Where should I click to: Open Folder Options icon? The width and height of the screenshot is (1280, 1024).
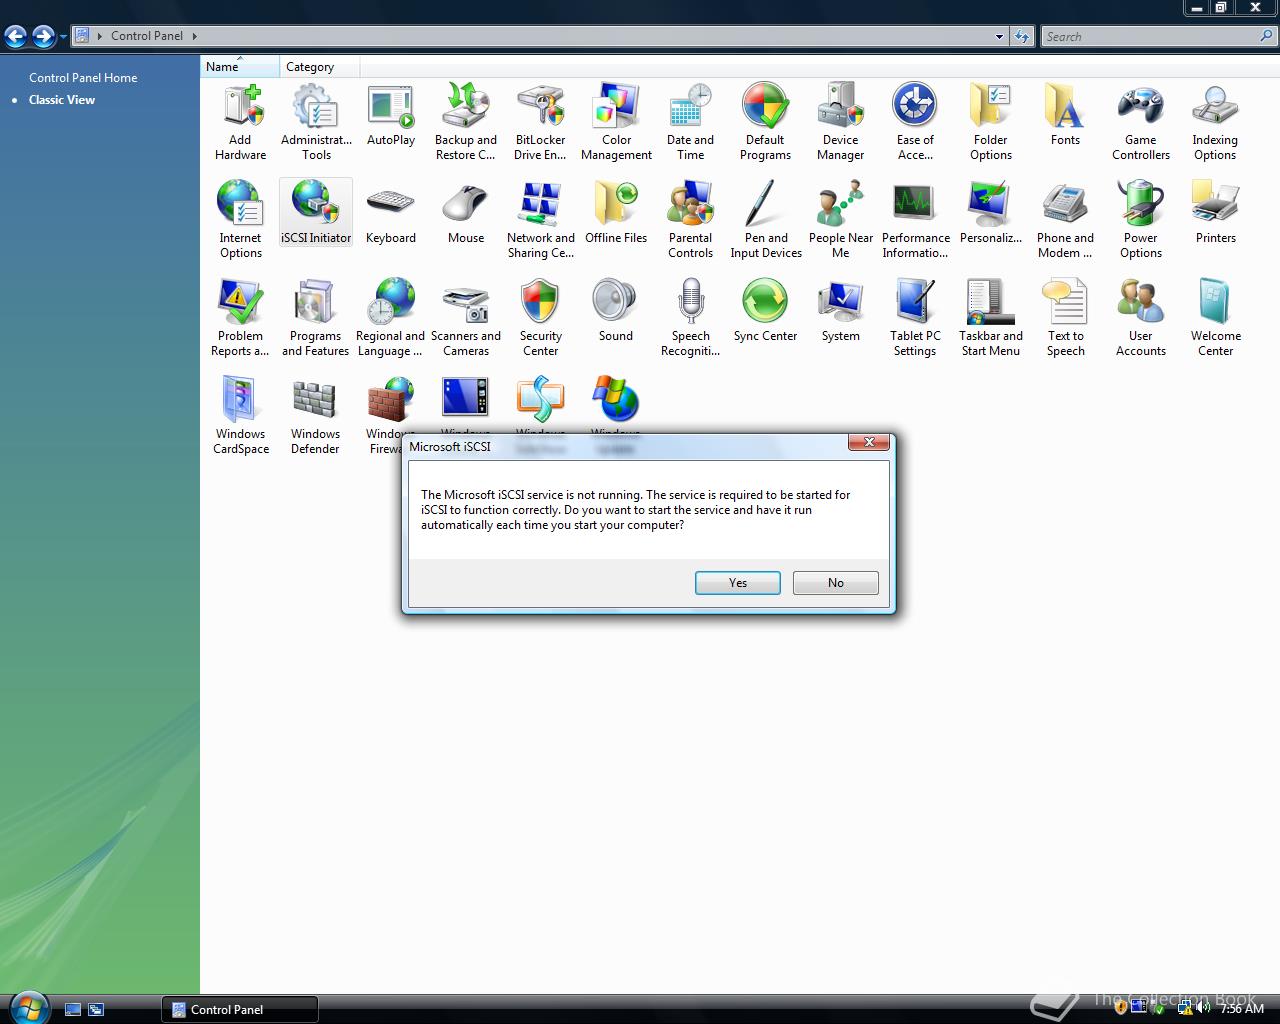(x=991, y=121)
